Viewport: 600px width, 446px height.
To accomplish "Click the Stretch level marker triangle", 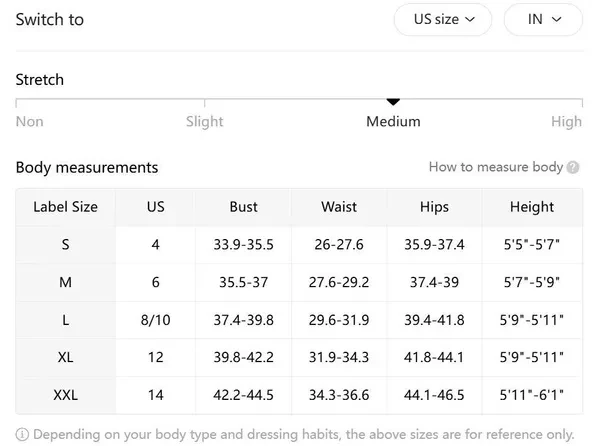I will (x=393, y=101).
